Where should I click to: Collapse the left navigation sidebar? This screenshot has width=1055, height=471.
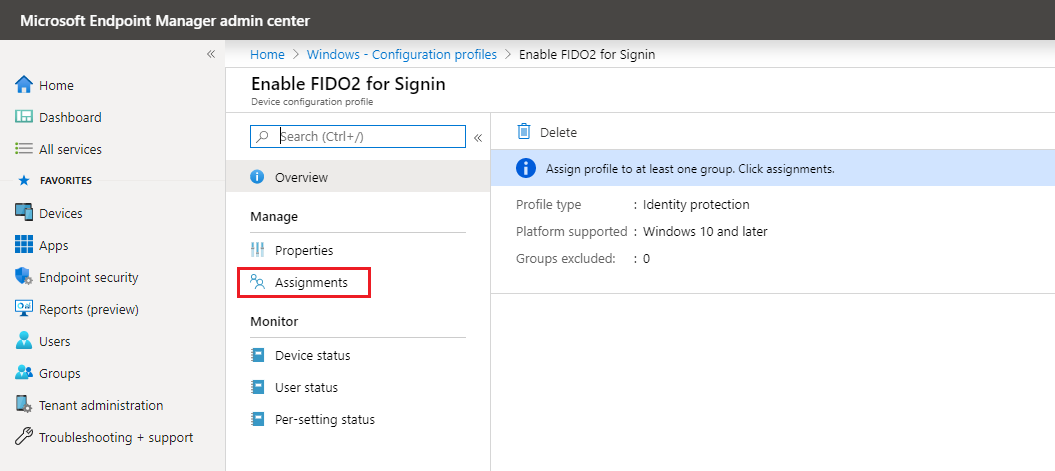[211, 54]
